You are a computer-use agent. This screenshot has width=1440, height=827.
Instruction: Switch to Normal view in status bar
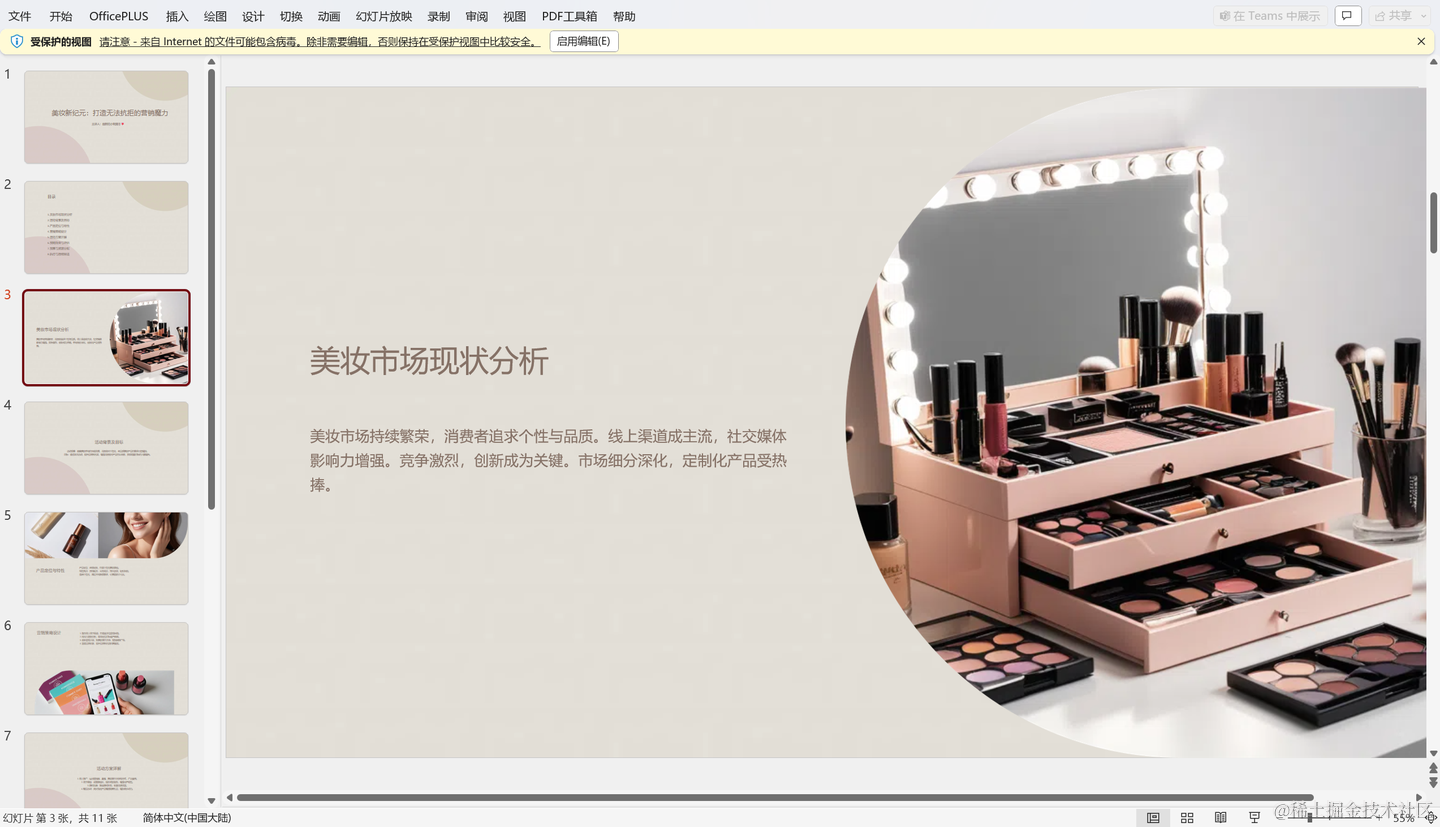tap(1153, 818)
